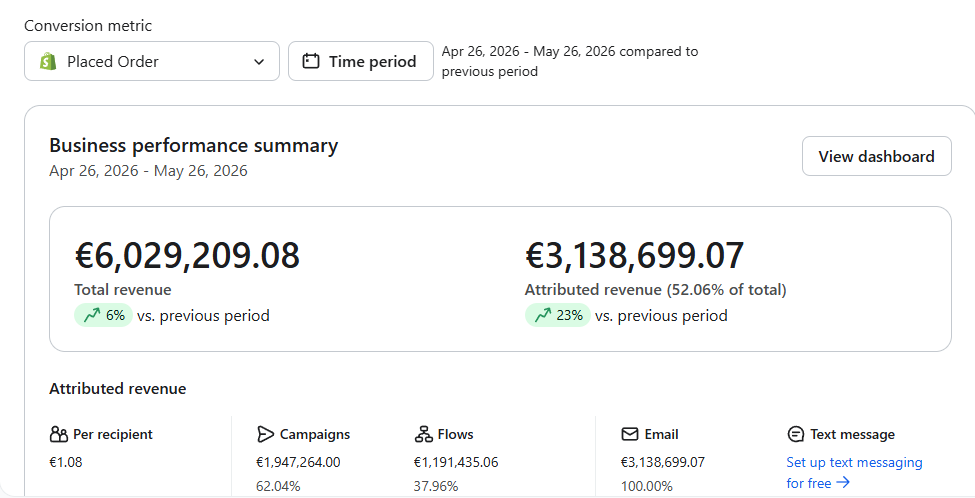Click the 'Total revenue' label
This screenshot has height=498, width=975.
[122, 290]
